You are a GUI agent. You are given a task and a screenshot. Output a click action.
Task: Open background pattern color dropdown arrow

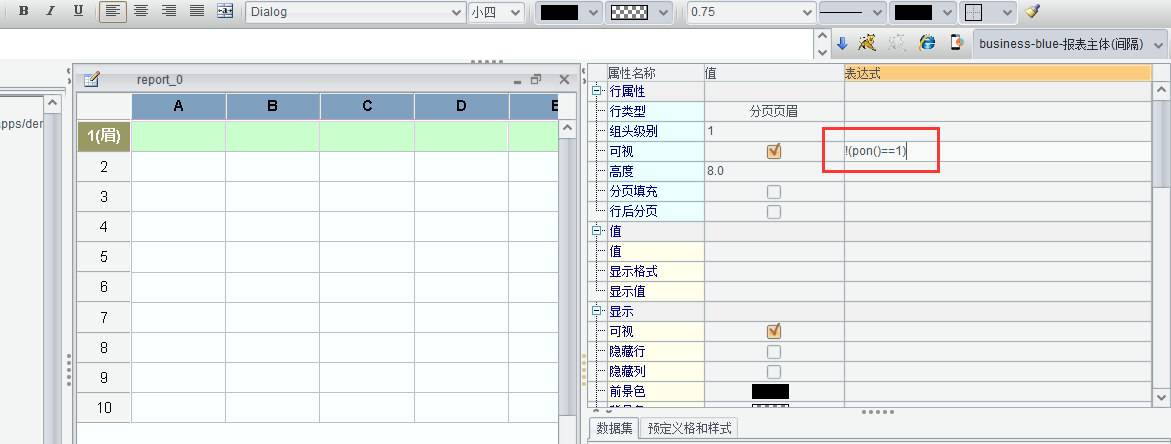tap(662, 12)
